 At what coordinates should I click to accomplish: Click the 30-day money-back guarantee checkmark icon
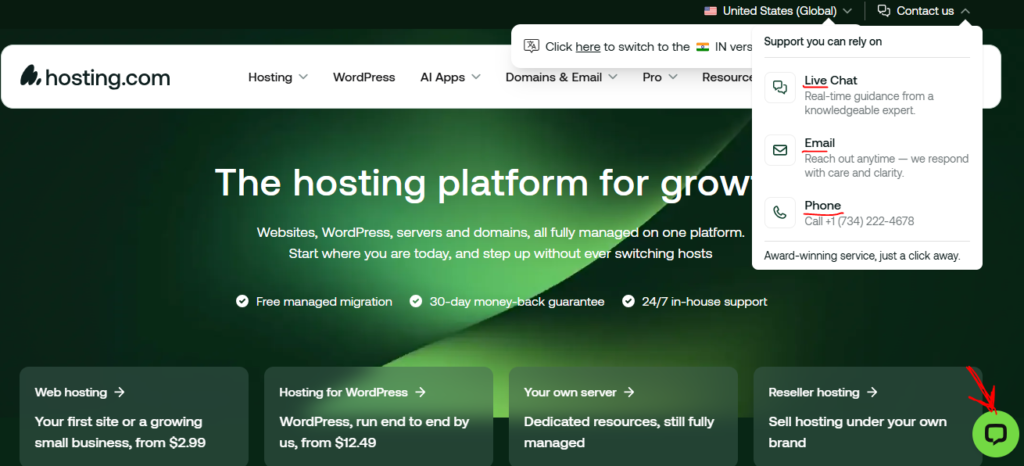[x=416, y=302]
